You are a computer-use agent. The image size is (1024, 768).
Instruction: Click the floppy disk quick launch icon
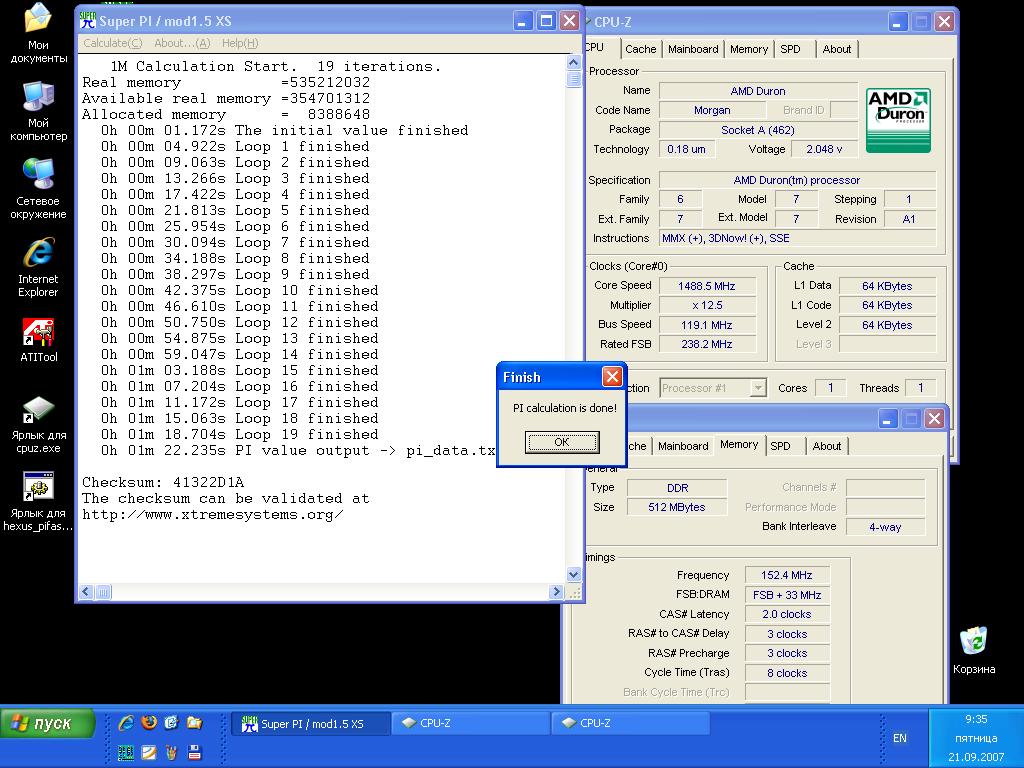coord(195,752)
